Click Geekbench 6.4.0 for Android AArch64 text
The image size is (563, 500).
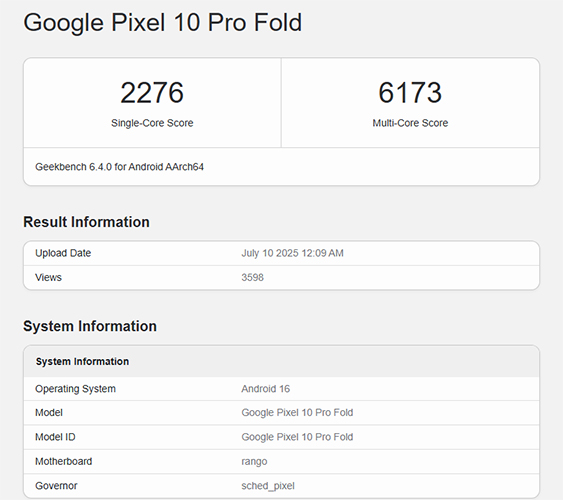(119, 167)
